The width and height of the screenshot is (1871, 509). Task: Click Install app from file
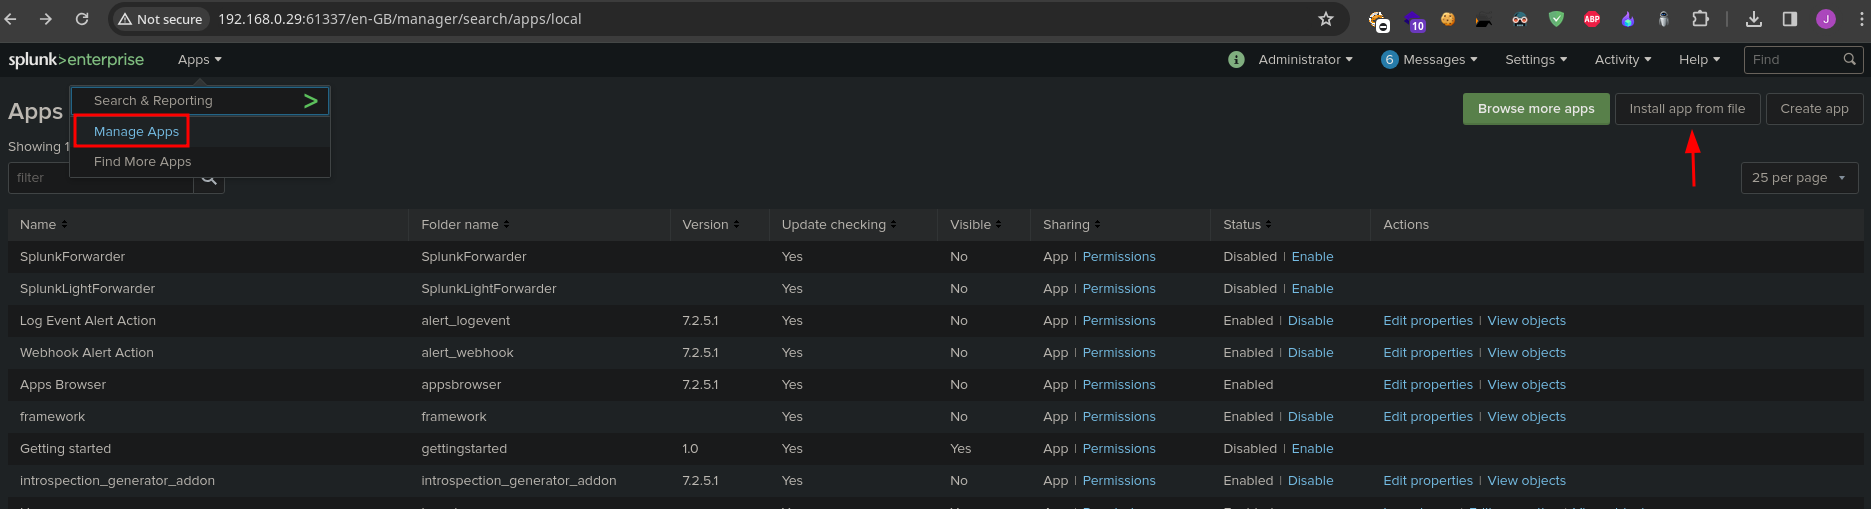point(1687,109)
